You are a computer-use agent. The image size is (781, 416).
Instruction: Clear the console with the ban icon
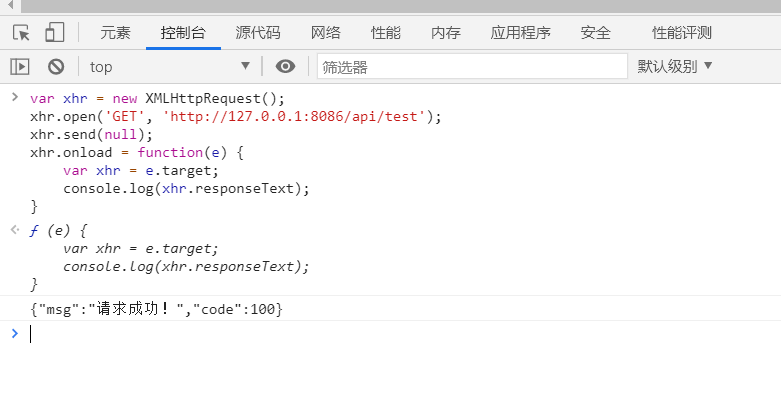[56, 67]
